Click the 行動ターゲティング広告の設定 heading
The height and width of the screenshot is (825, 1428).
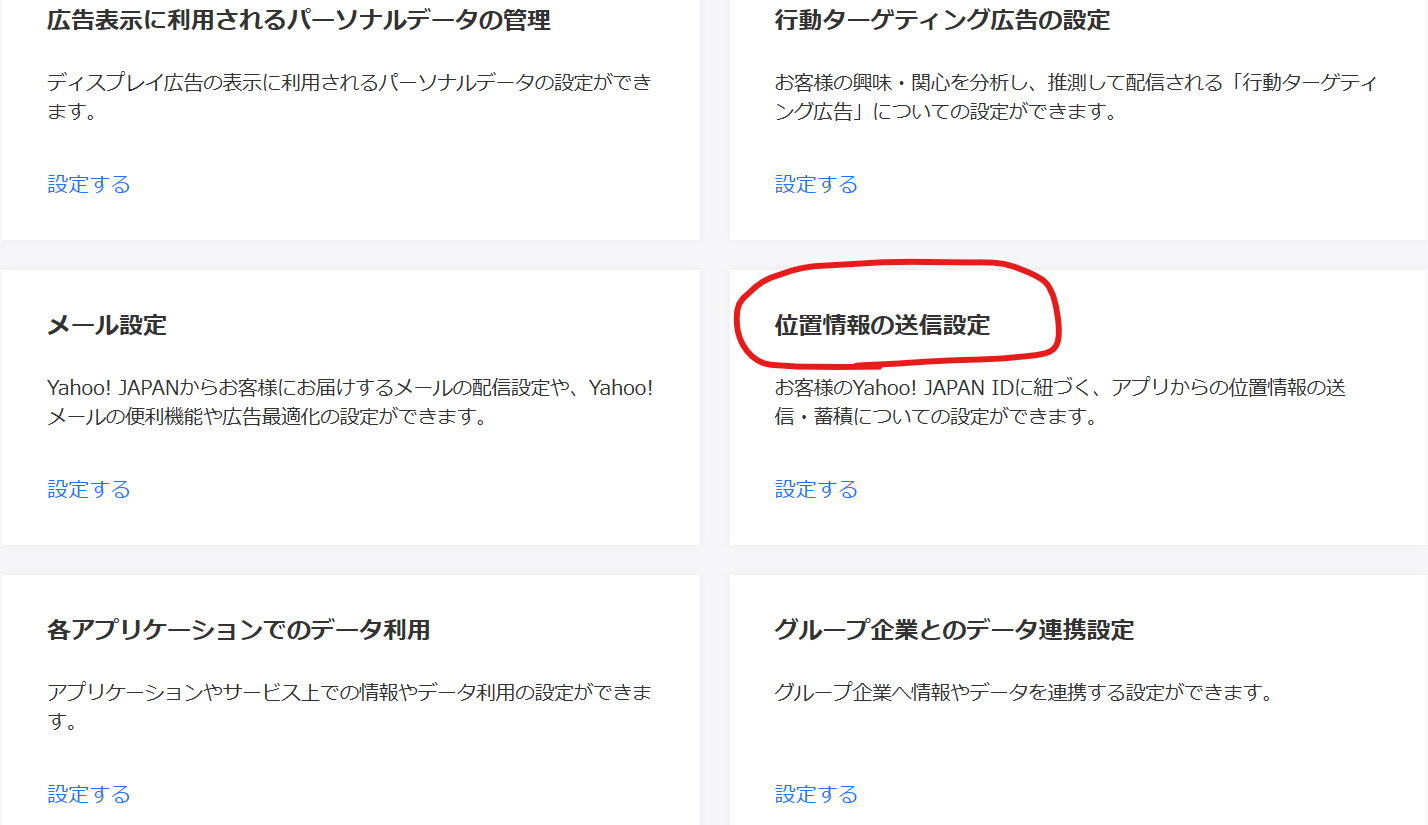pyautogui.click(x=942, y=20)
